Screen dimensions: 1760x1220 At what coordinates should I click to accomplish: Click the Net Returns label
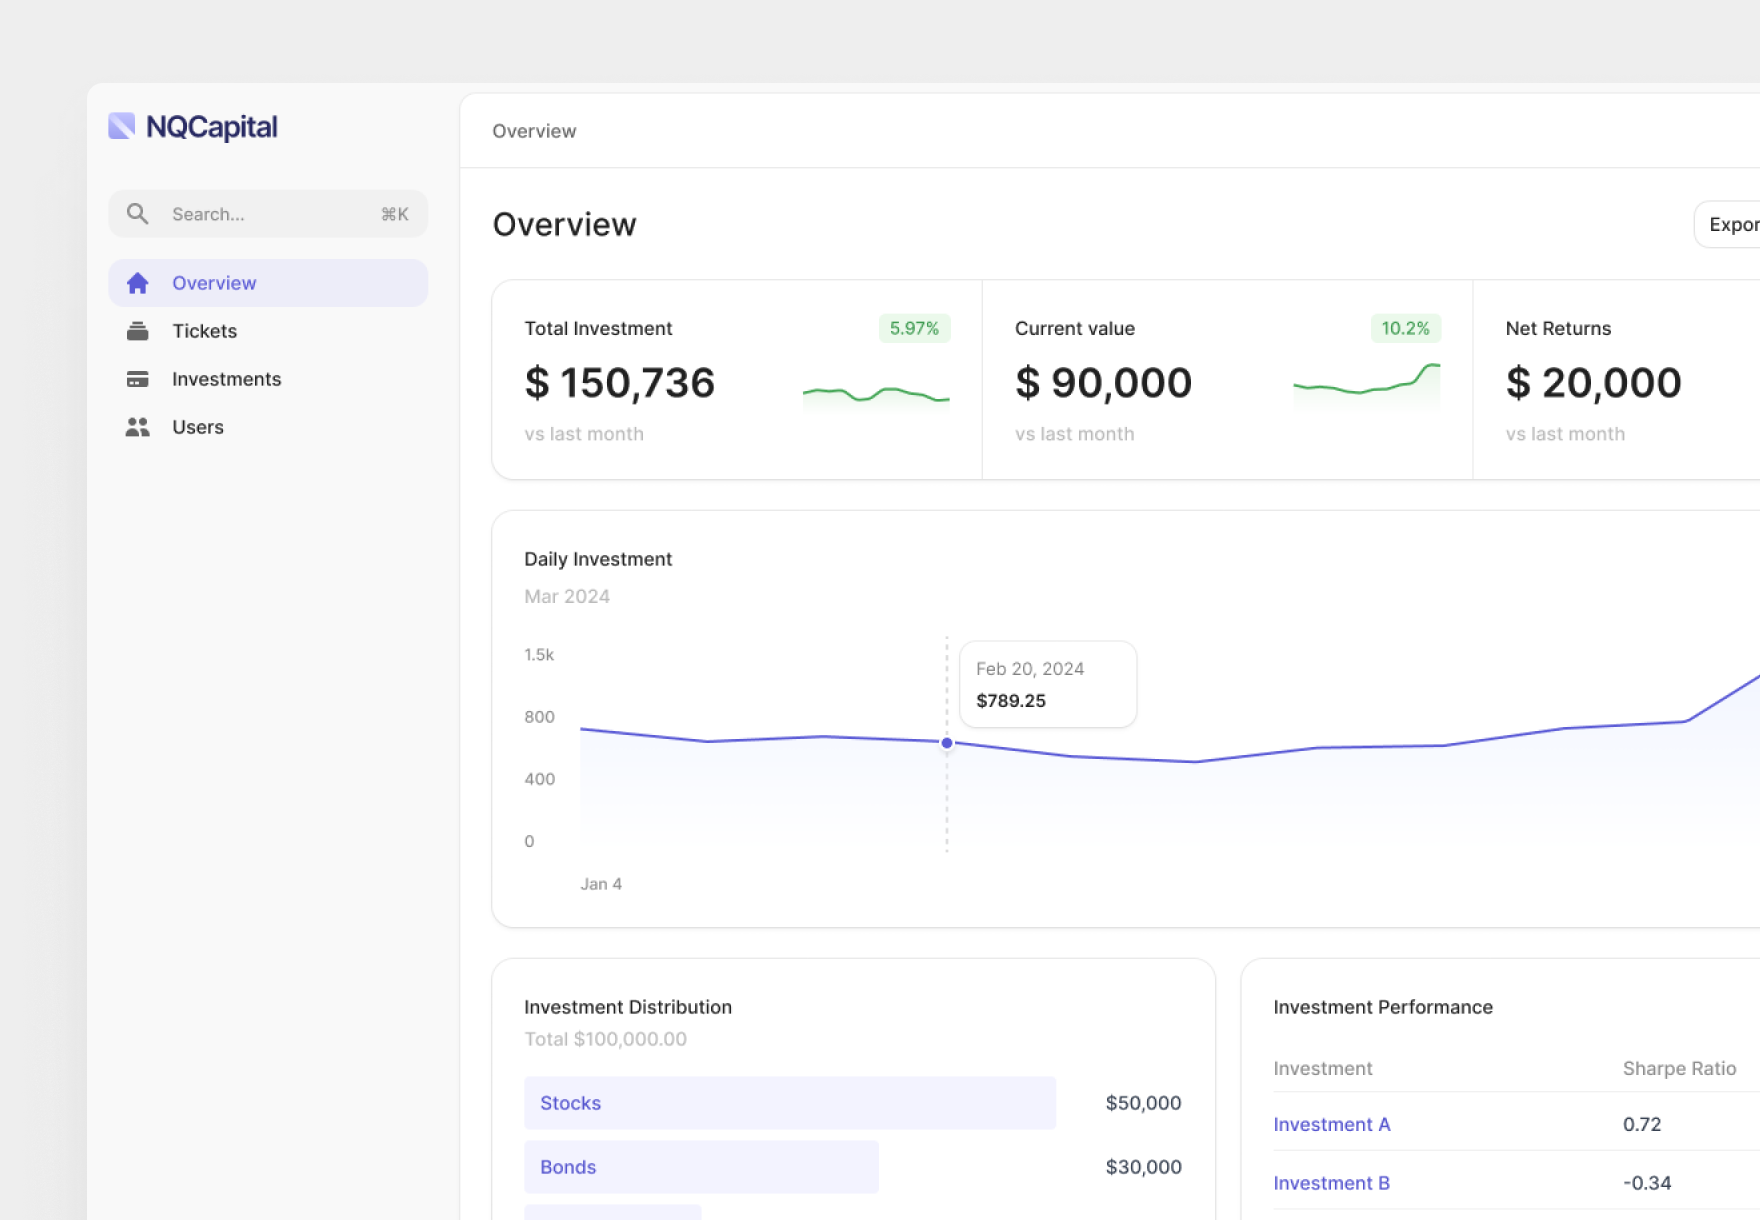[x=1558, y=328]
